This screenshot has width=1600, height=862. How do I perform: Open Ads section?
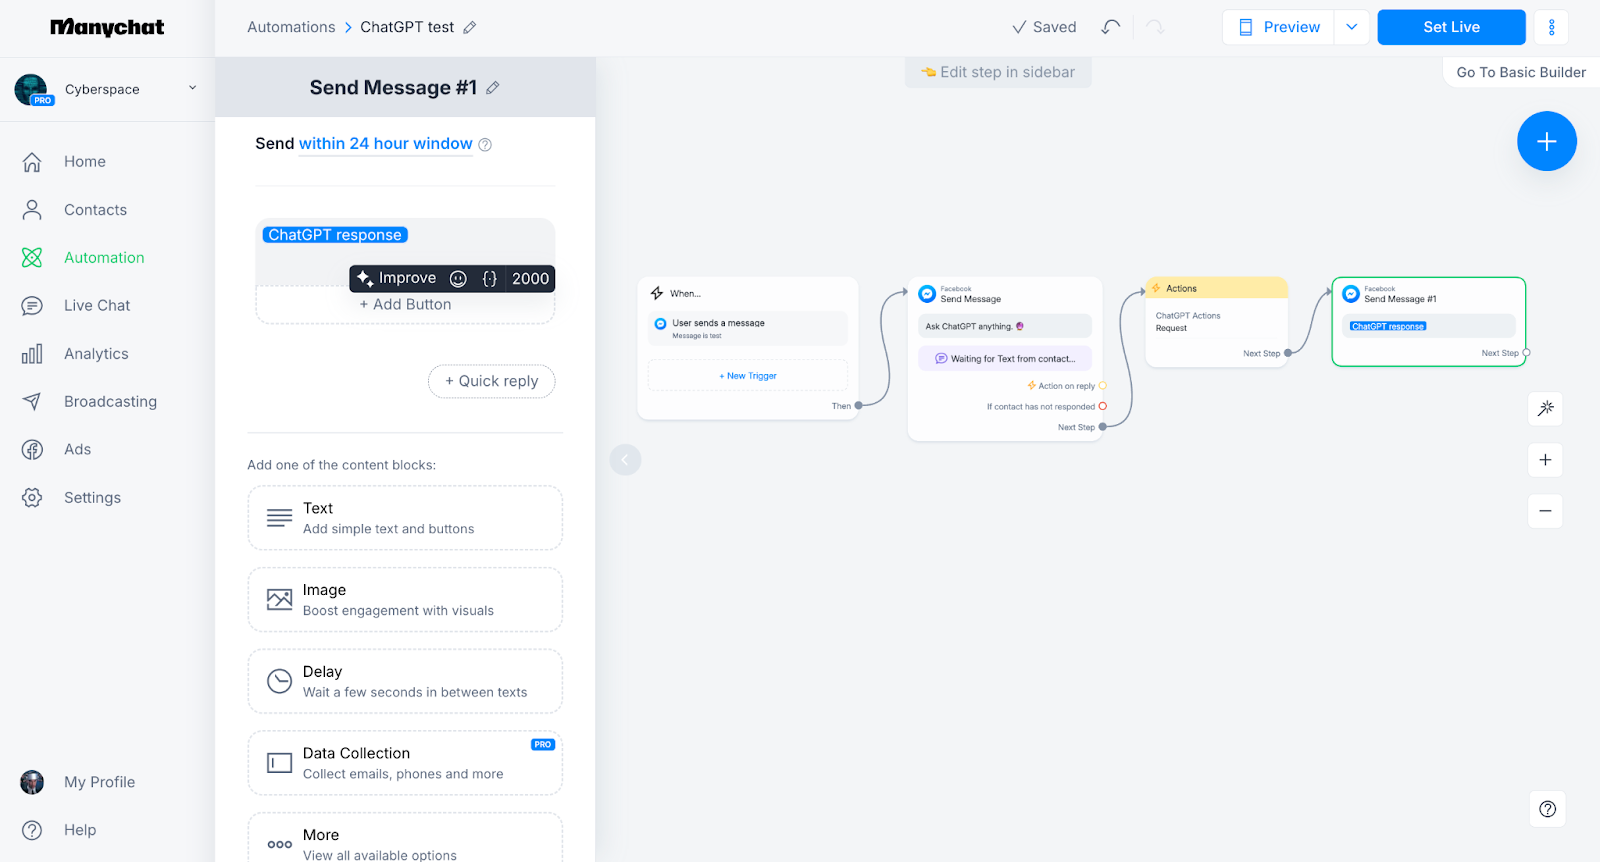click(77, 449)
